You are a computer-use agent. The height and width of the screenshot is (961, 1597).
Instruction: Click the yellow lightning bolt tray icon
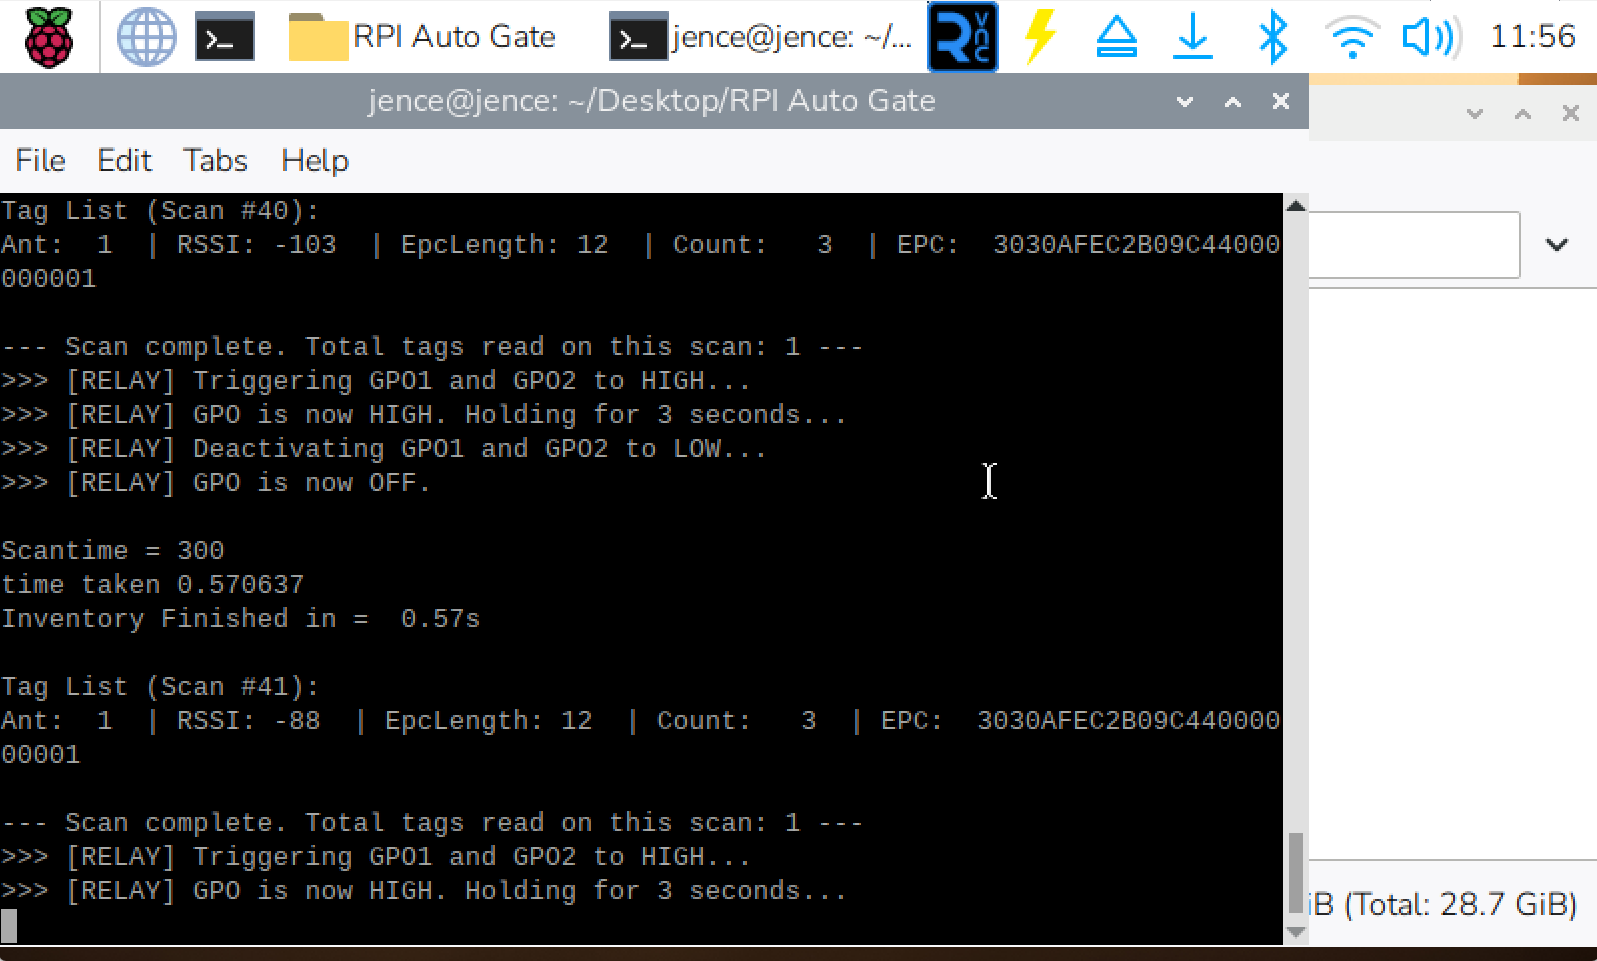(x=1041, y=37)
